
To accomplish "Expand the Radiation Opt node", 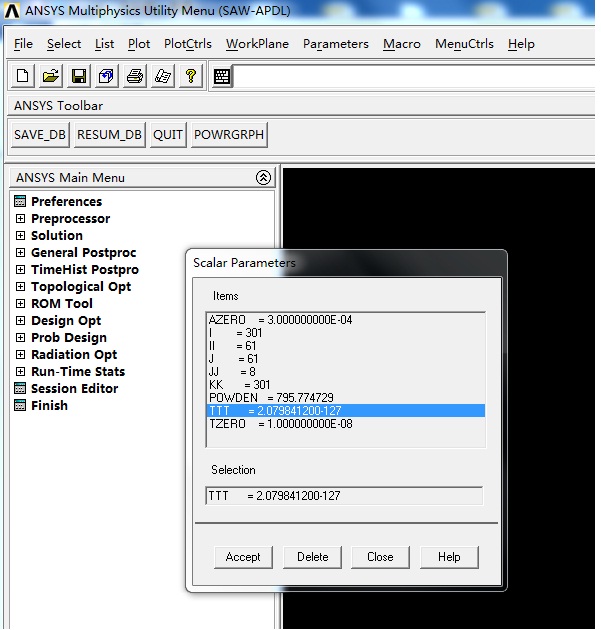I will (x=20, y=354).
